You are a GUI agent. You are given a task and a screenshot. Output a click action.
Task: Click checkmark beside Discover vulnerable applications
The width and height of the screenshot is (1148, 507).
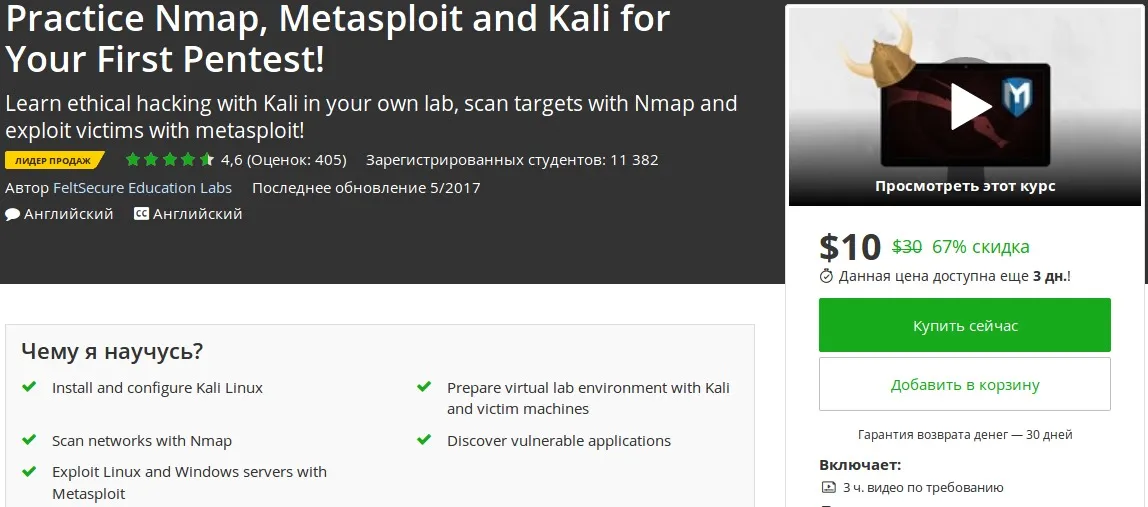pyautogui.click(x=425, y=440)
